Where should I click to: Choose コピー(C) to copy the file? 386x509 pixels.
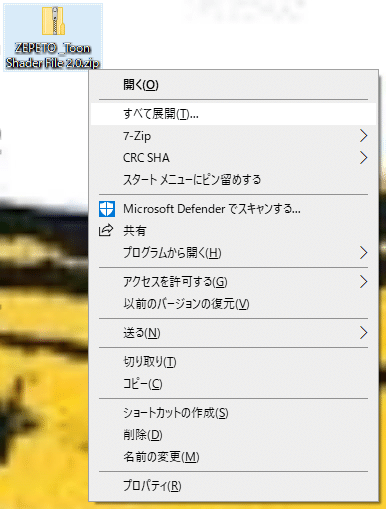point(233,384)
